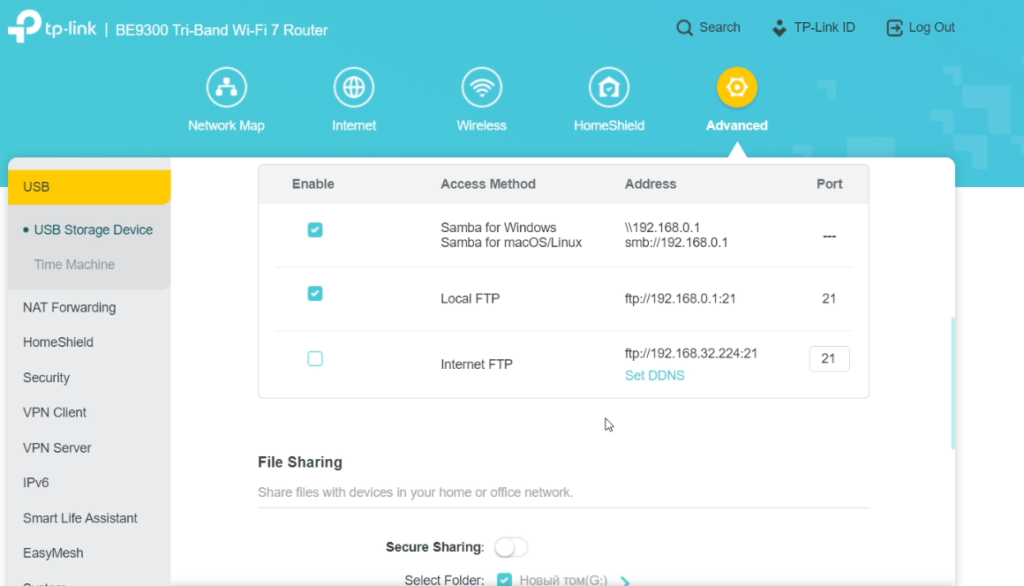The height and width of the screenshot is (586, 1024).
Task: Click the Internet tab label
Action: tap(354, 125)
